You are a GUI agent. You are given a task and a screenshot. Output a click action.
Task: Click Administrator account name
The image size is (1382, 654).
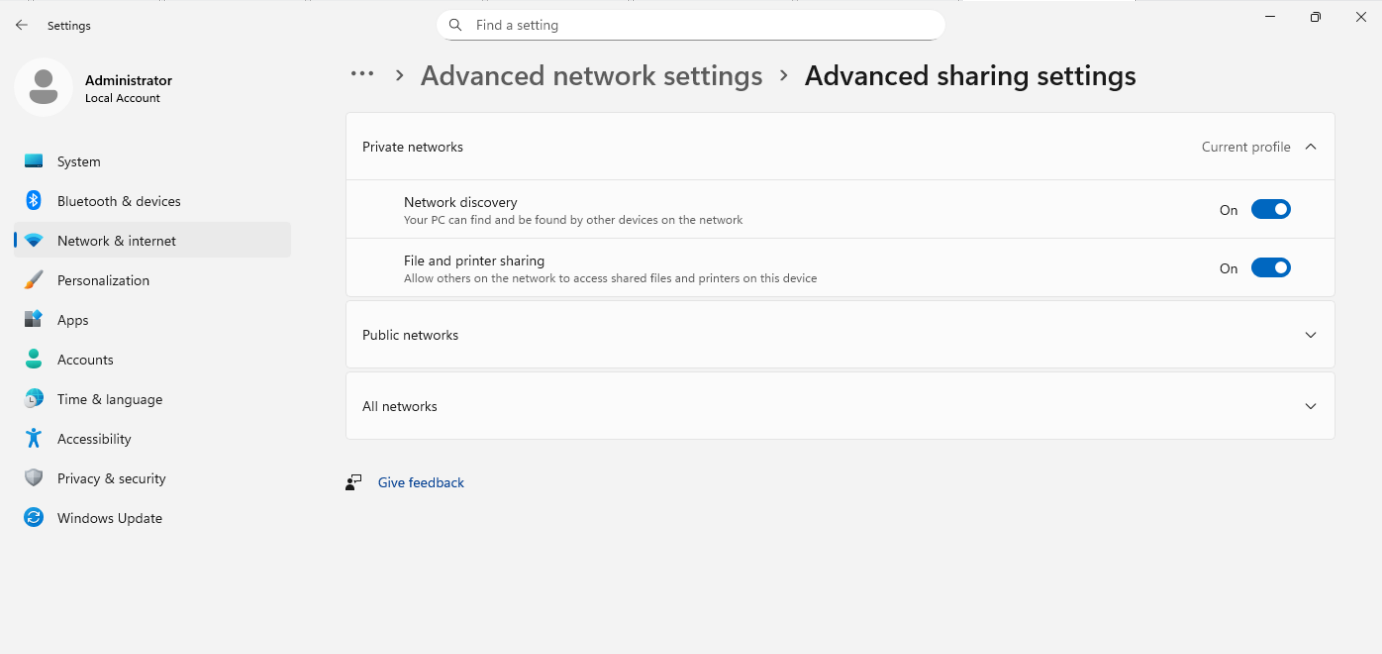coord(128,80)
